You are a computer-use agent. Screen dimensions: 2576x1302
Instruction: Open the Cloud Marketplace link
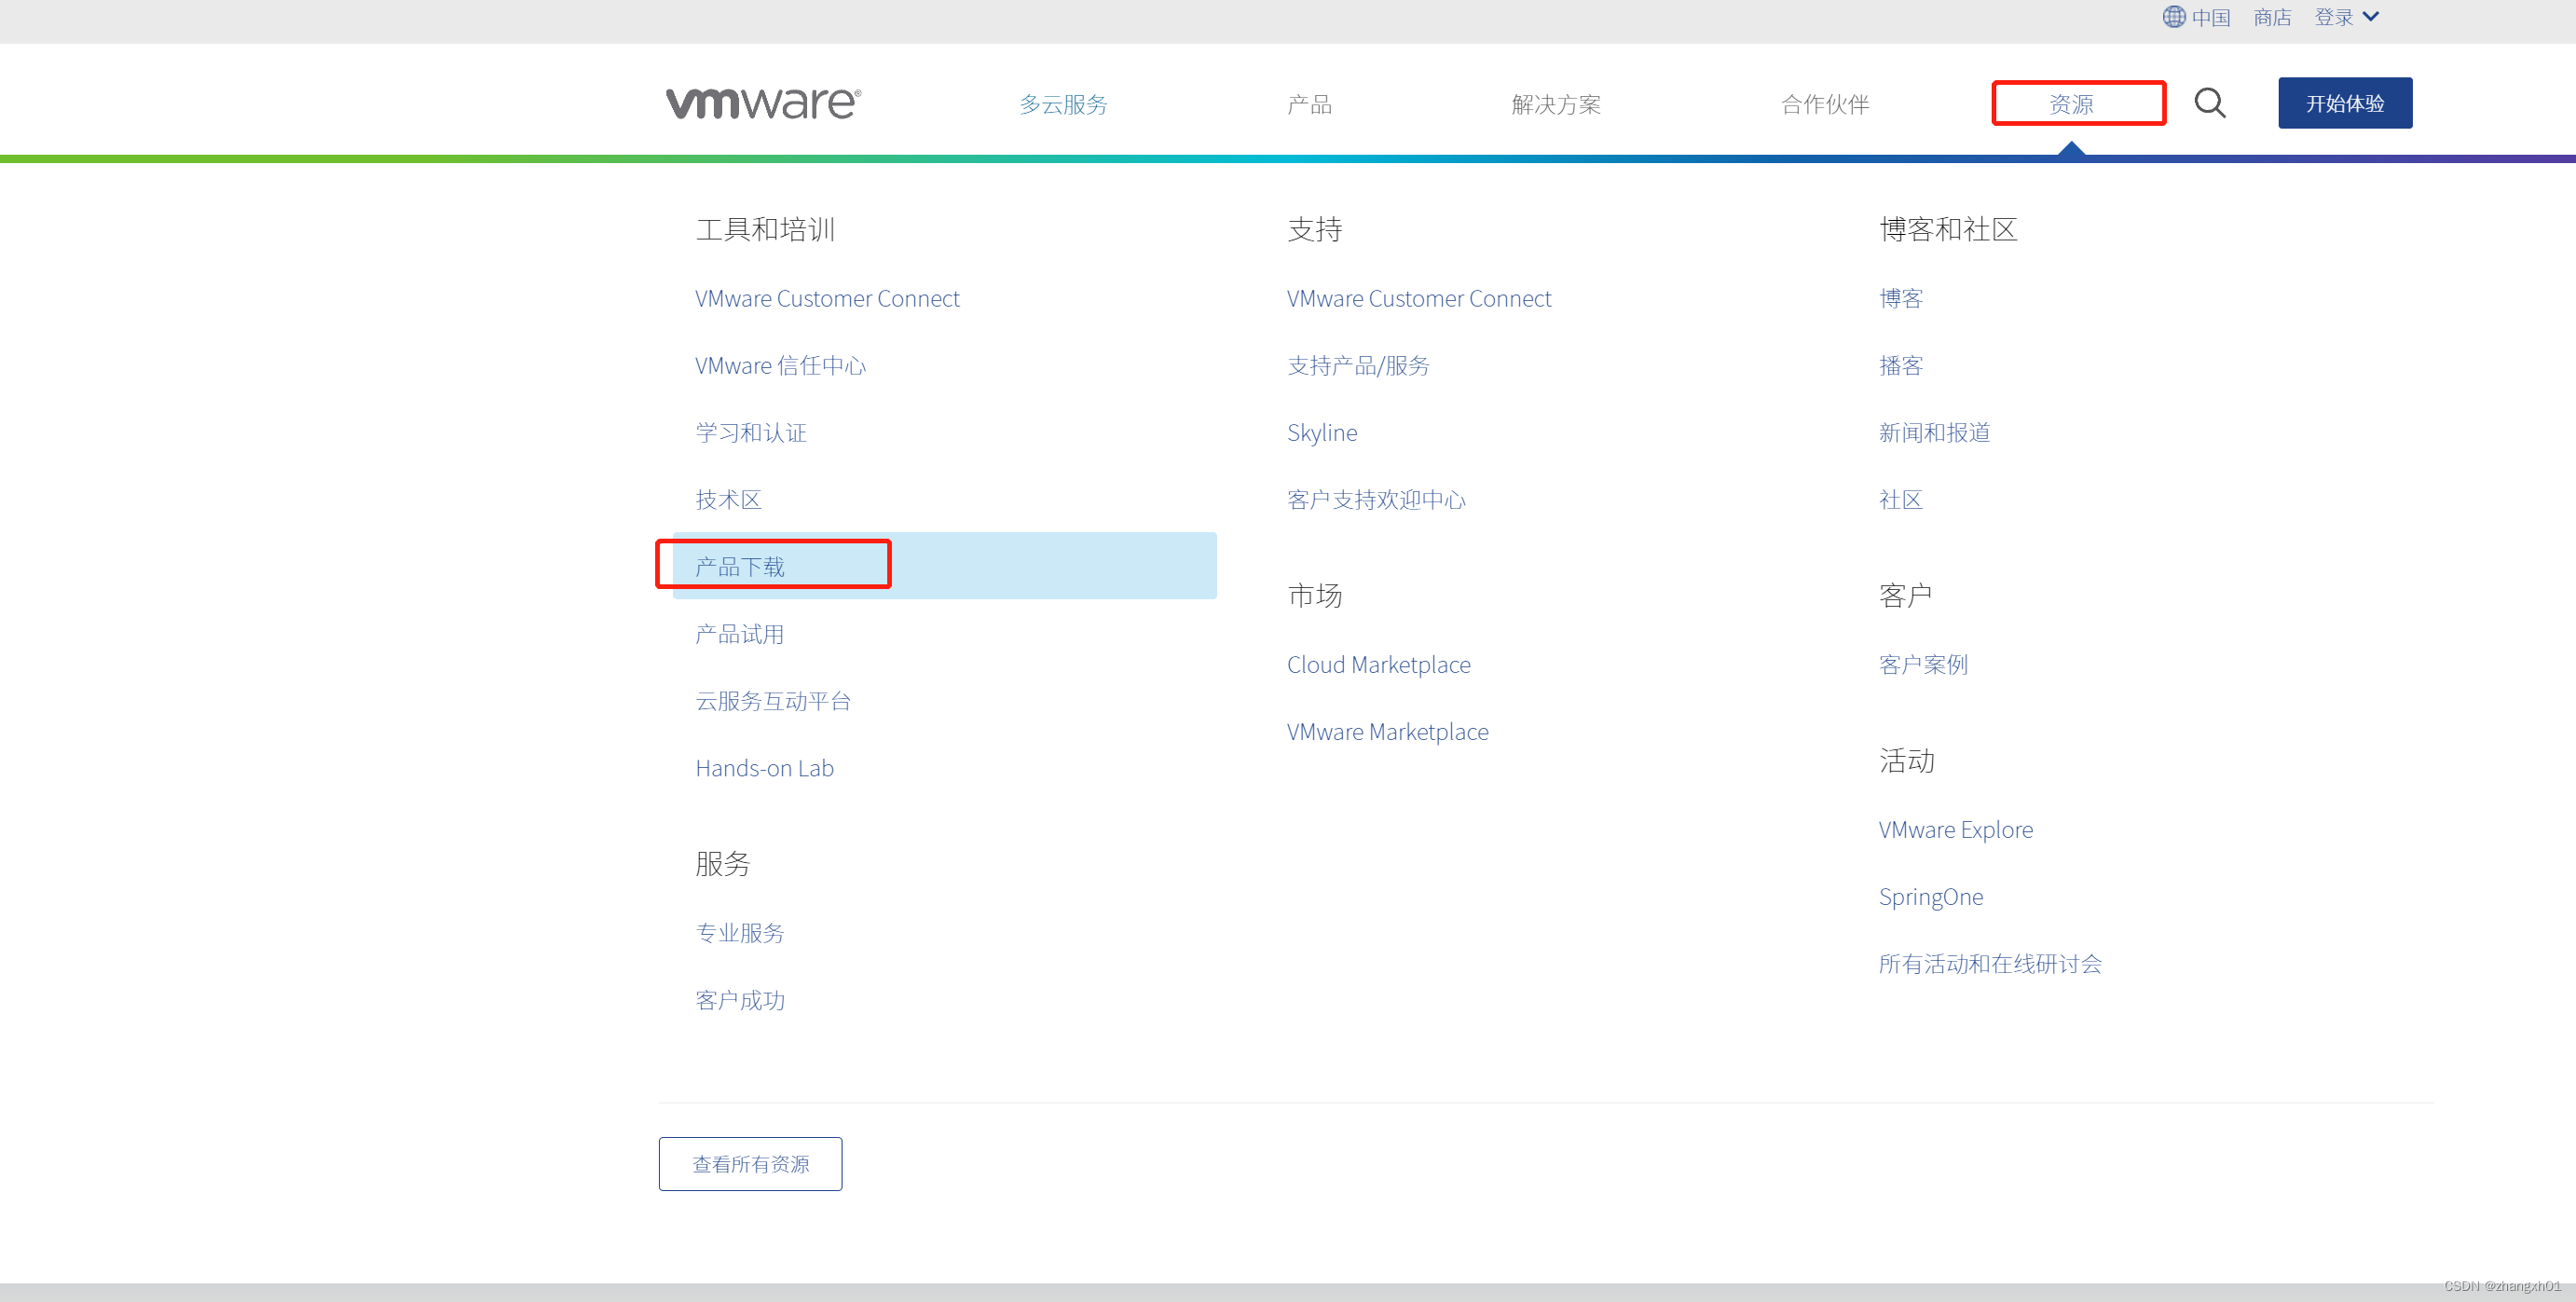(1378, 664)
